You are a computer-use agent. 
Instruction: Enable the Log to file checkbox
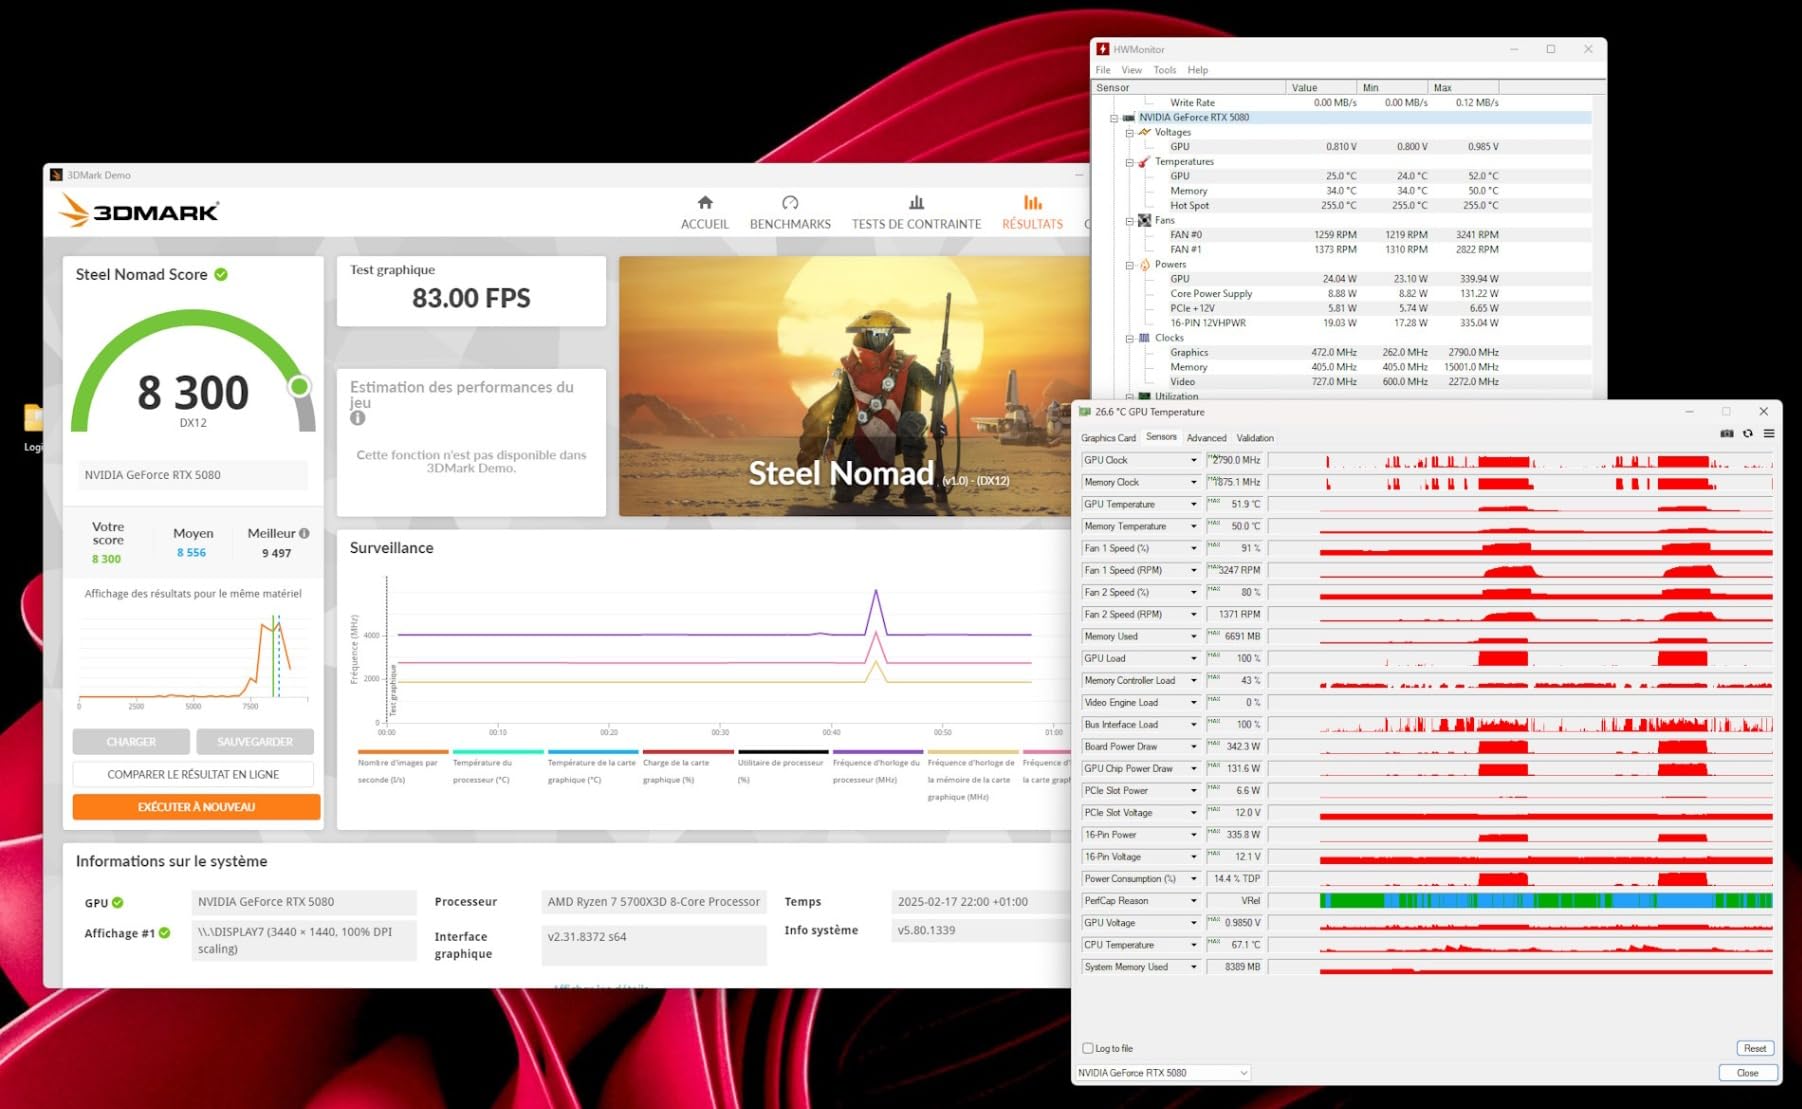click(1088, 1048)
